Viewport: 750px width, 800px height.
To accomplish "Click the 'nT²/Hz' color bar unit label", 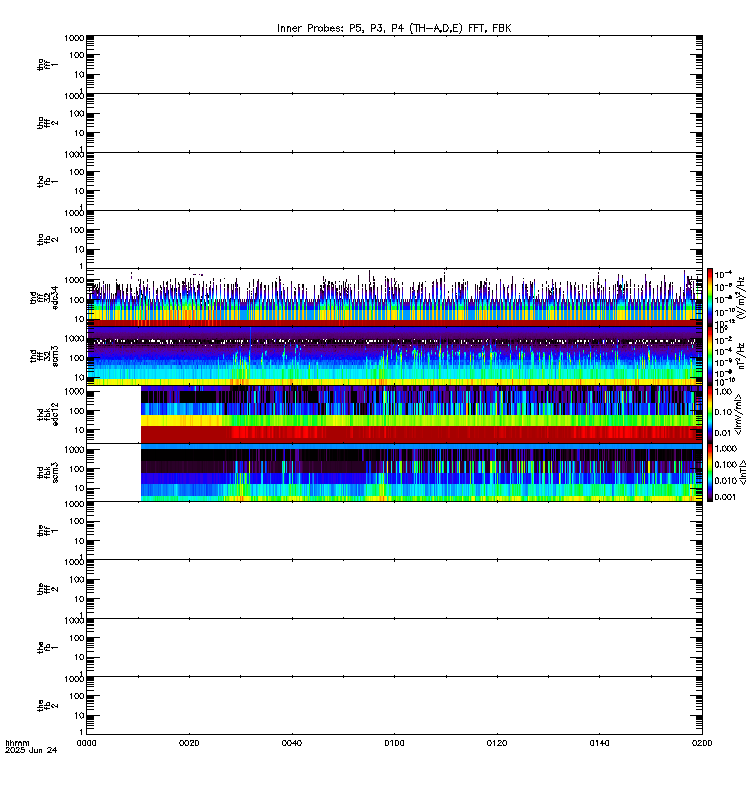I will [x=741, y=356].
